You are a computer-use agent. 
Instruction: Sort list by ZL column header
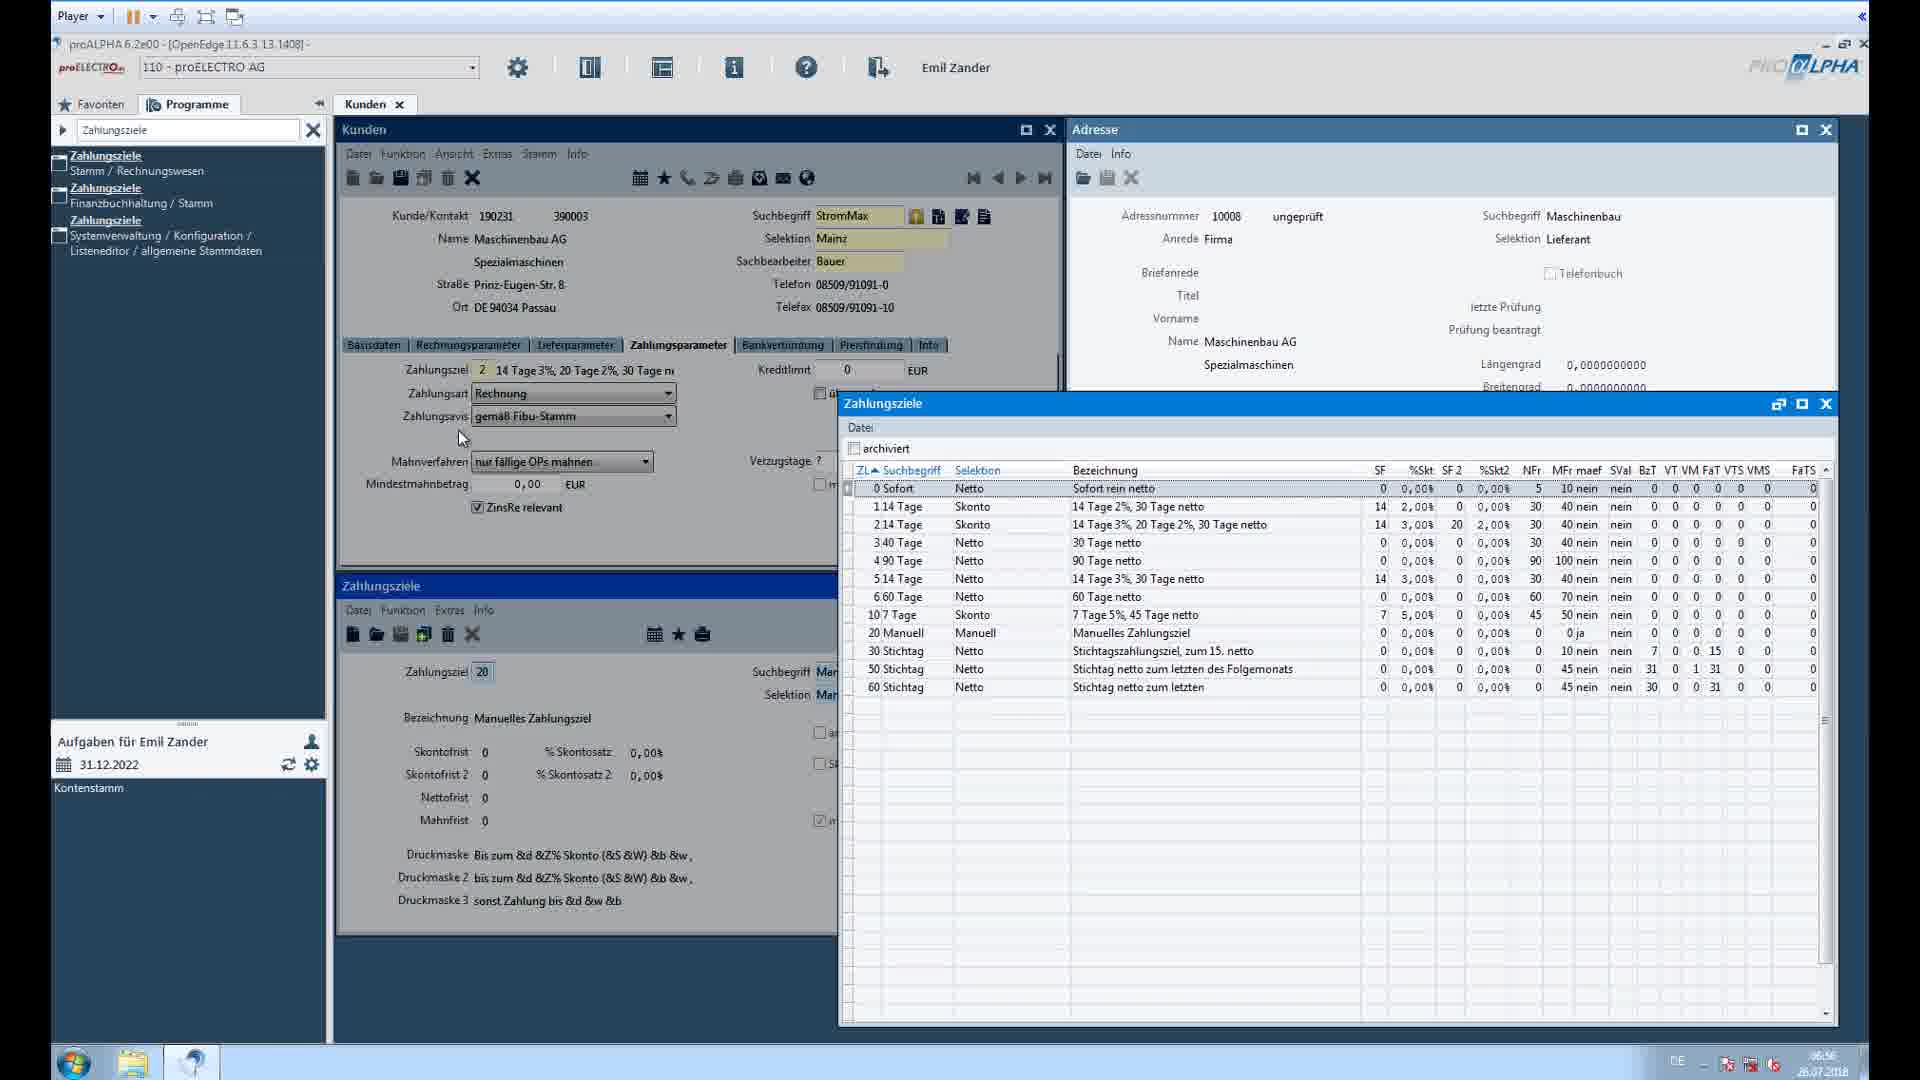[867, 470]
